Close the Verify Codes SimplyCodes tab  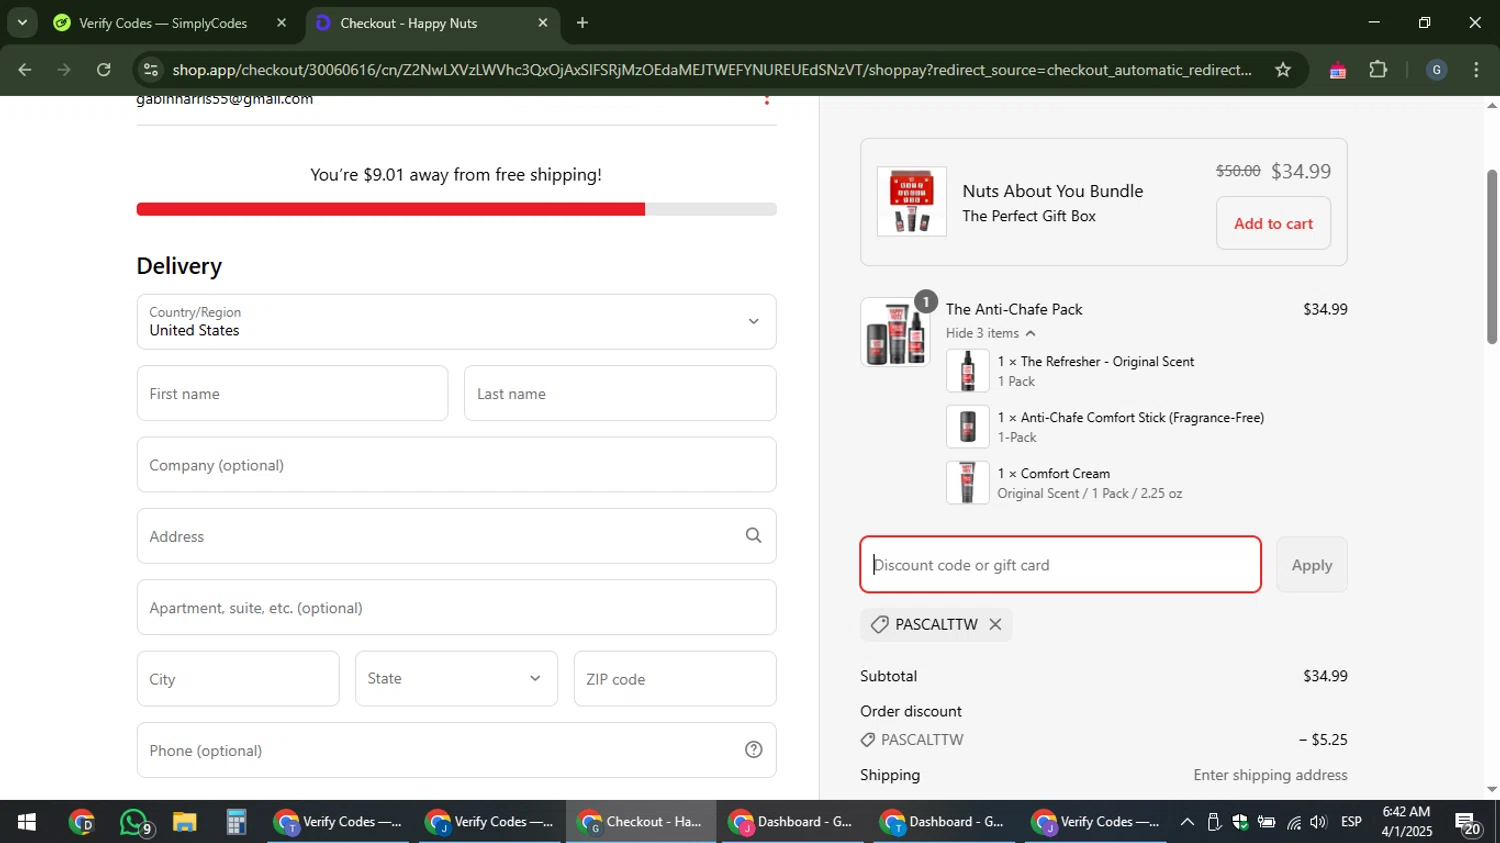[281, 22]
